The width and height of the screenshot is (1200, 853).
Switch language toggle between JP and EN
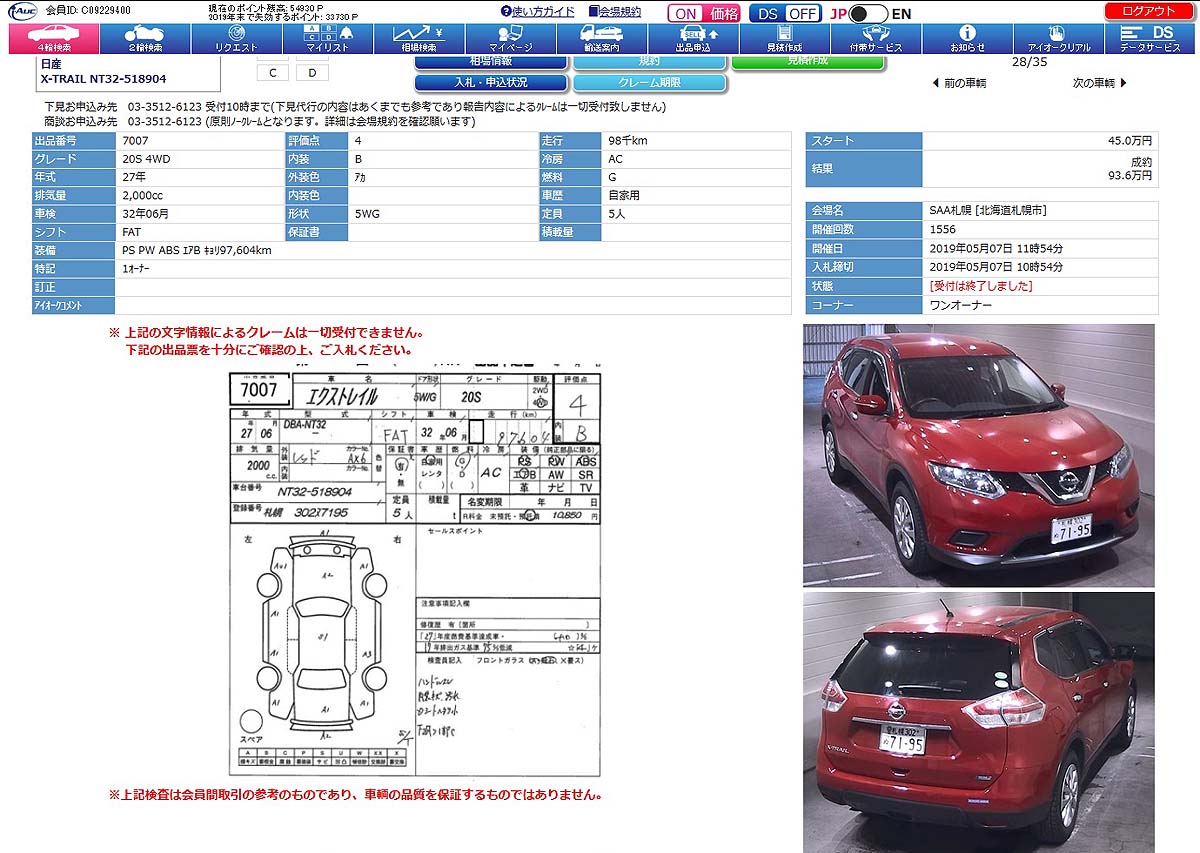click(x=868, y=13)
